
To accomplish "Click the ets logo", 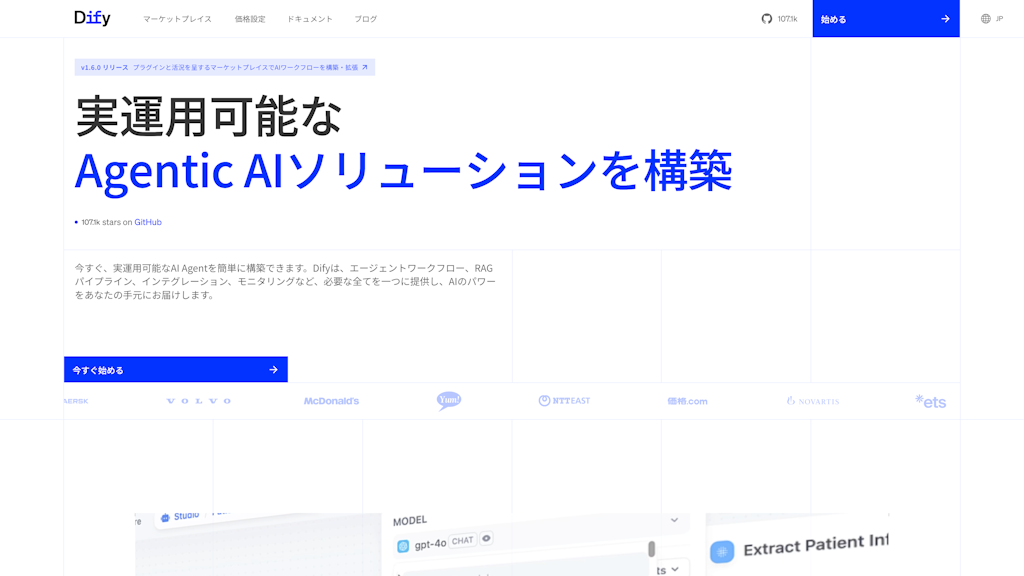I will coord(931,401).
